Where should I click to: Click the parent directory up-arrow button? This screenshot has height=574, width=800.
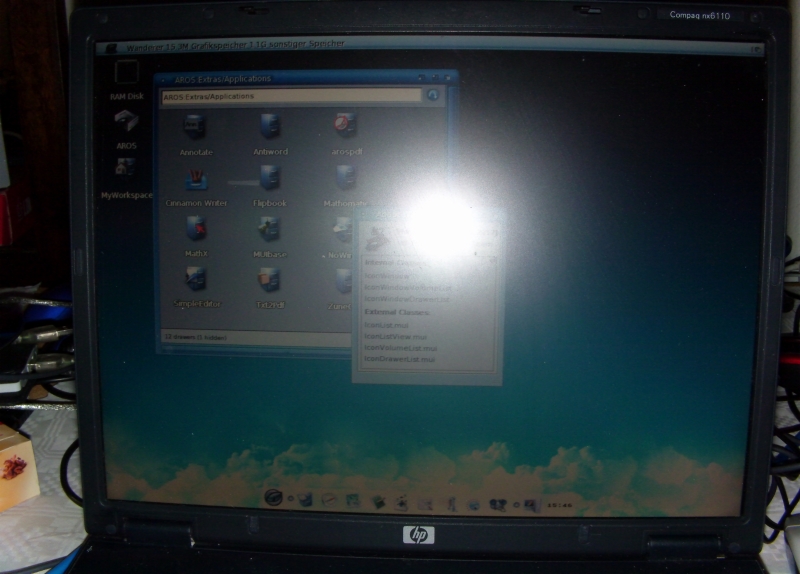click(433, 96)
